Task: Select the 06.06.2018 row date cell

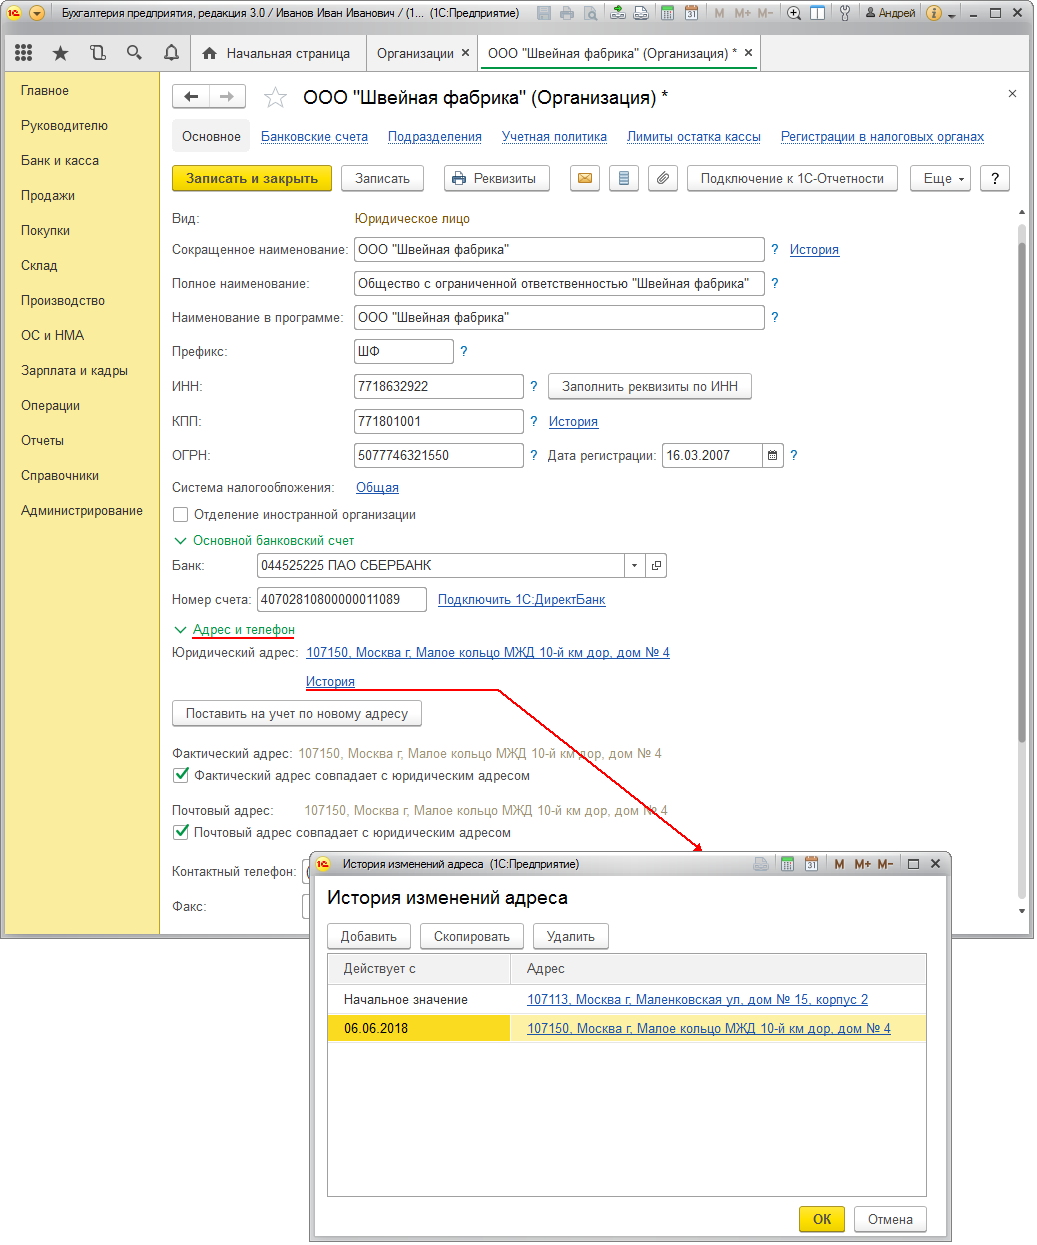Action: (x=419, y=1028)
